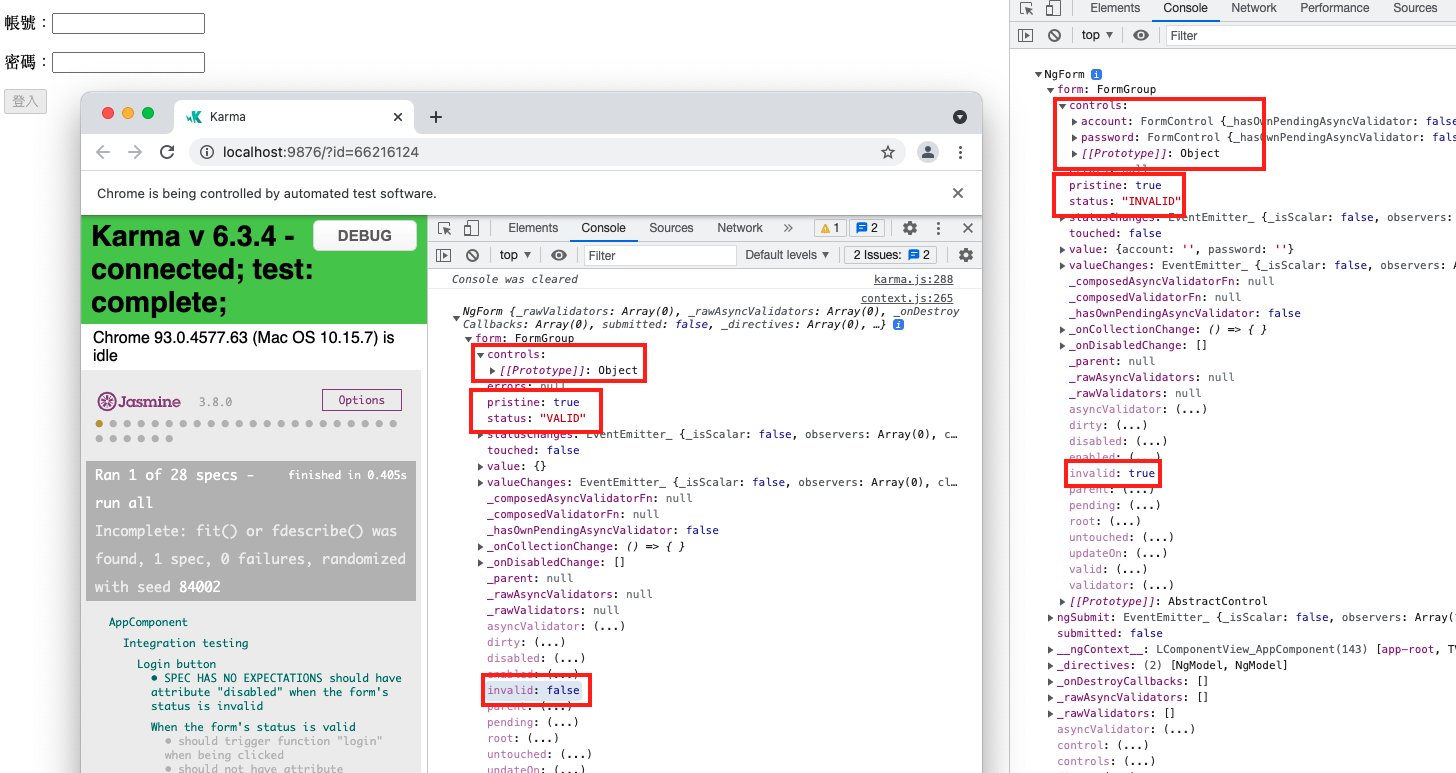The width and height of the screenshot is (1456, 773).
Task: Open console settings gear in Karma DevTools
Action: click(966, 255)
